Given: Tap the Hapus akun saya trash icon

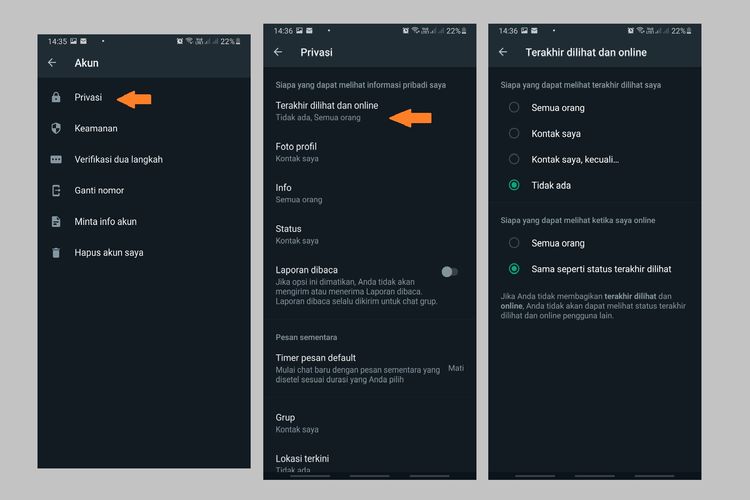Looking at the screenshot, I should point(56,253).
